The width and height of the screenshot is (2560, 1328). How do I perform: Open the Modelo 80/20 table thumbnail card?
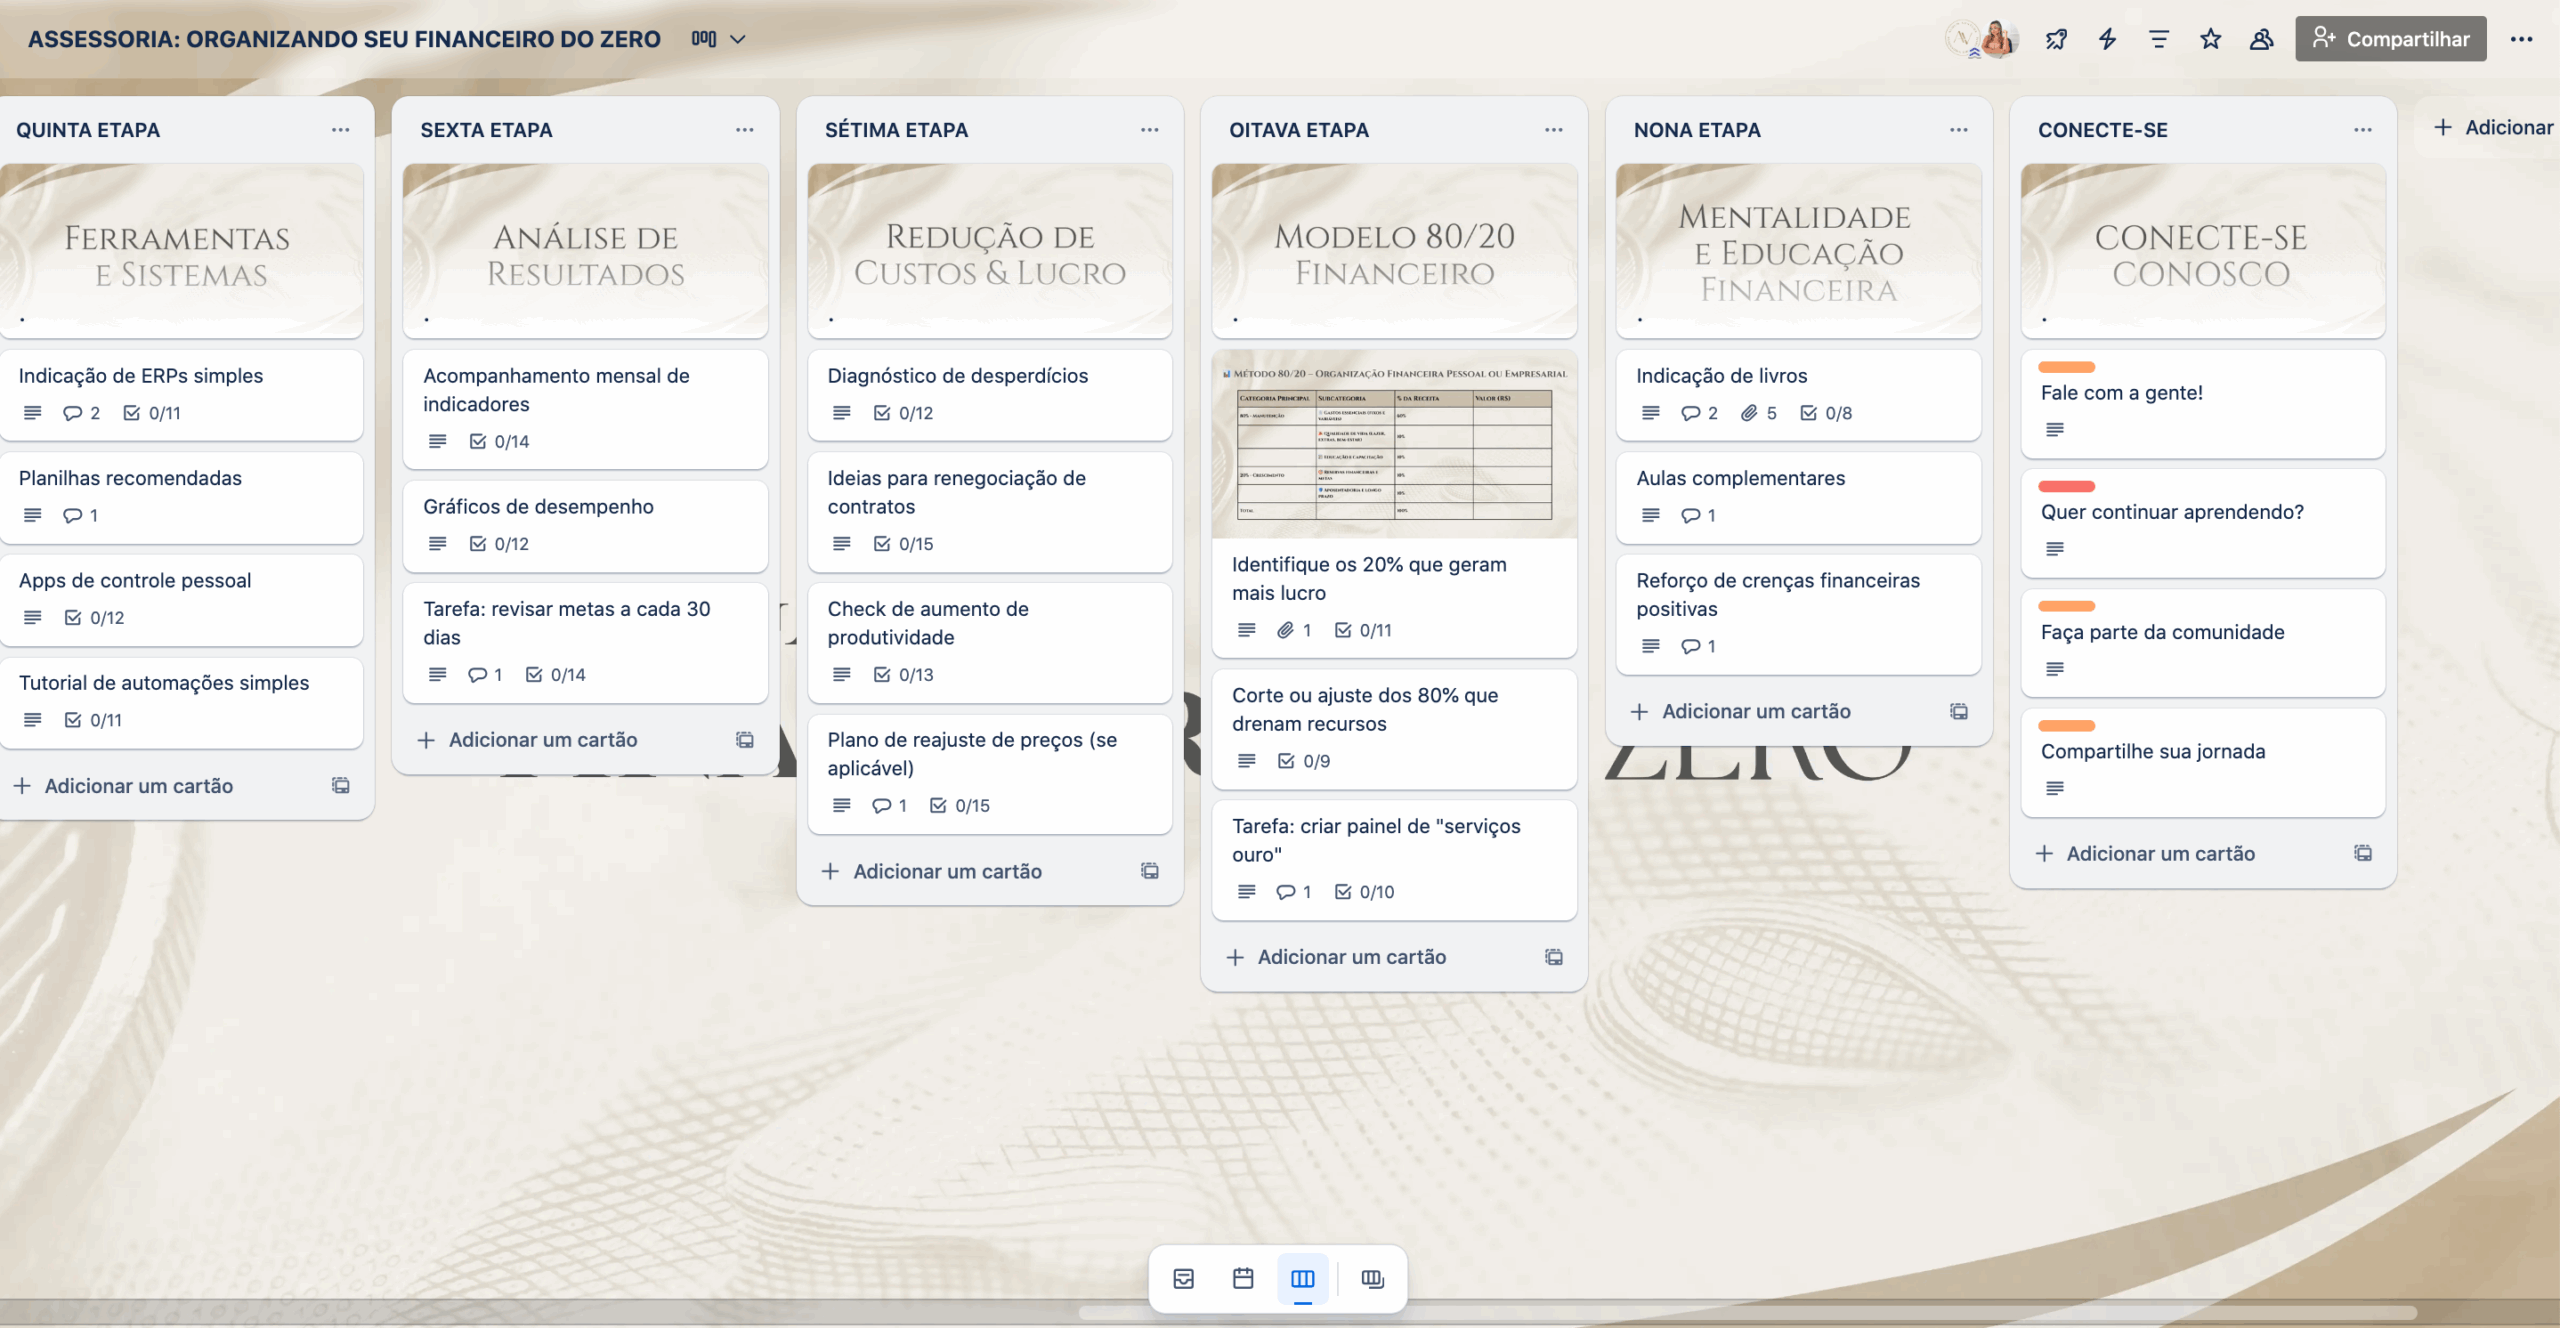[x=1394, y=444]
